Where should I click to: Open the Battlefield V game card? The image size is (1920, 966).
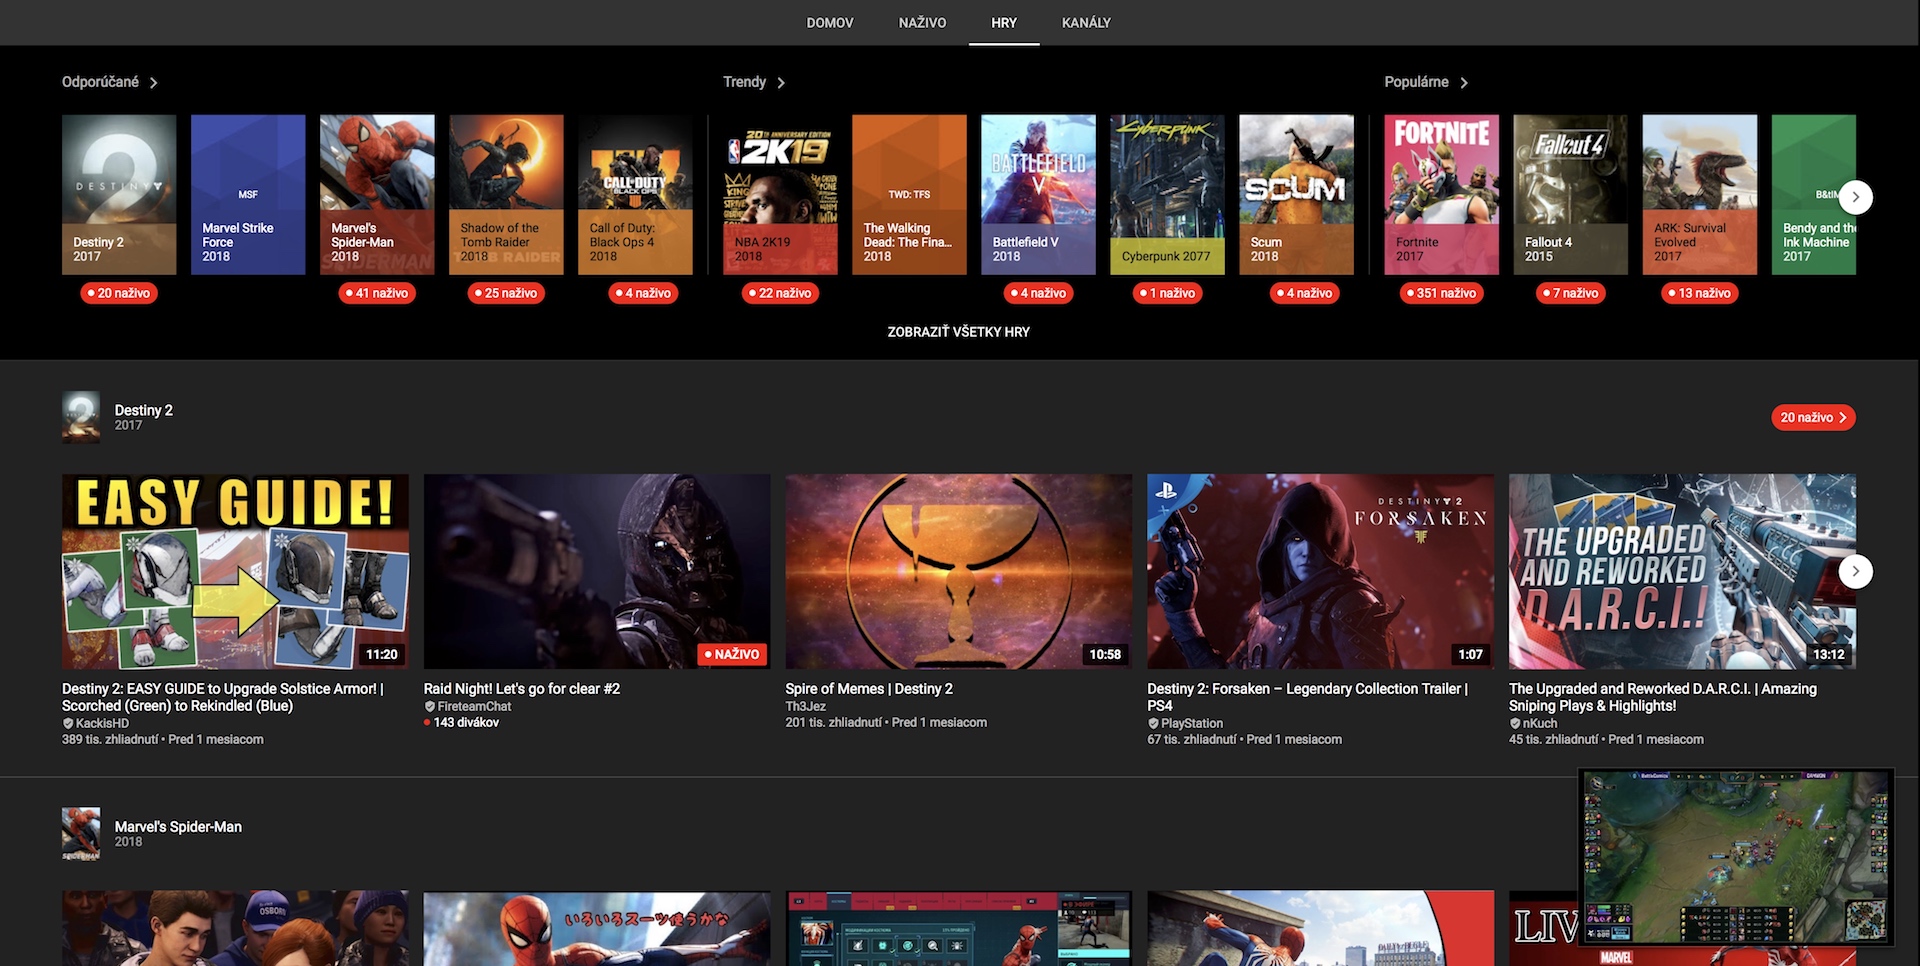pyautogui.click(x=1038, y=194)
